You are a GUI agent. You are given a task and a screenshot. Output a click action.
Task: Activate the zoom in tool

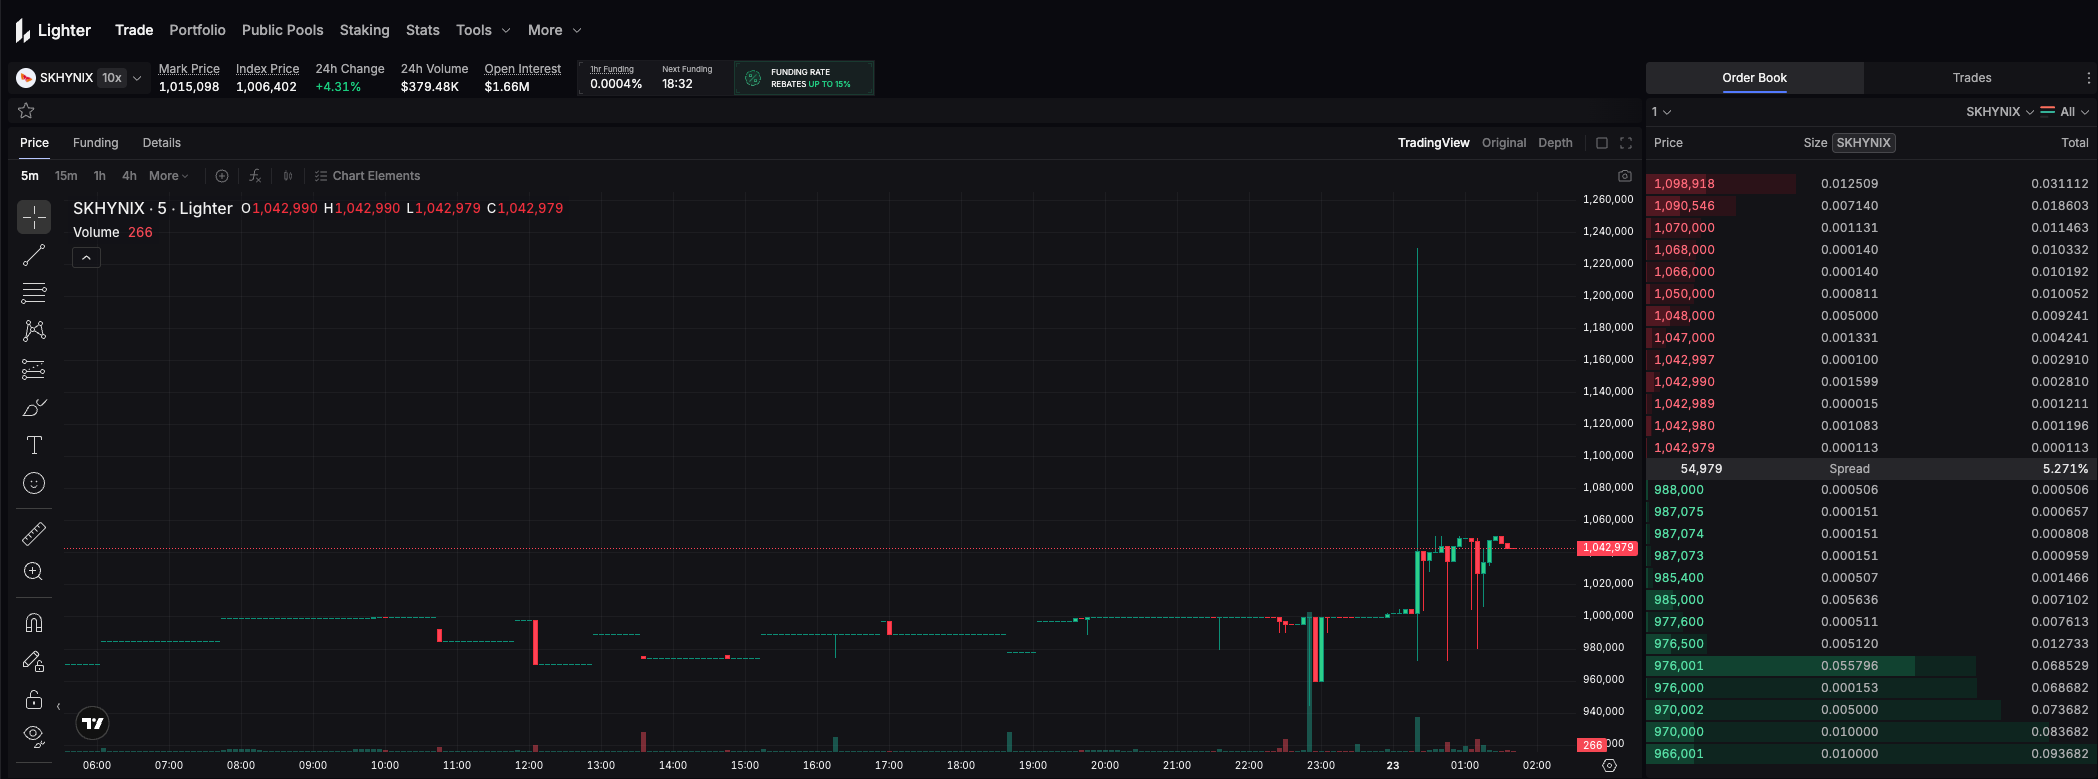click(34, 572)
